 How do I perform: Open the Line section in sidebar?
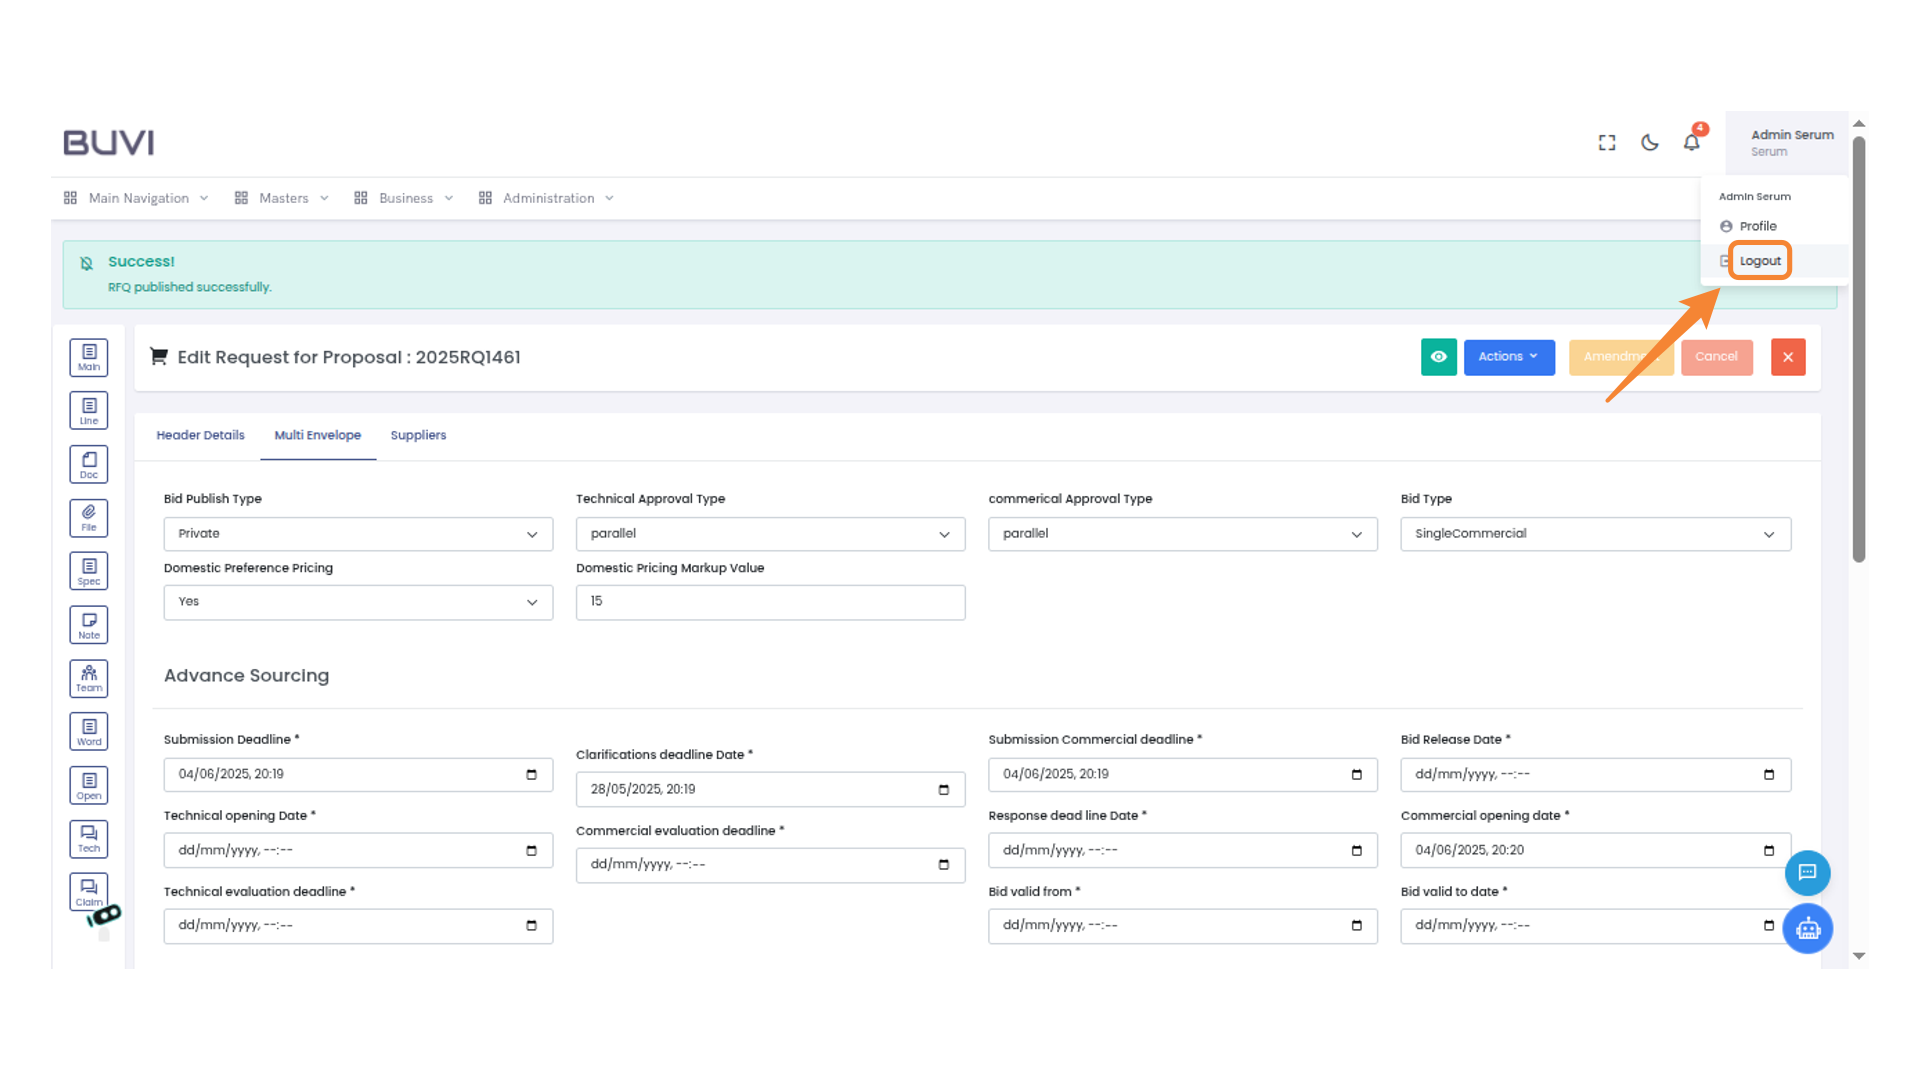(89, 411)
